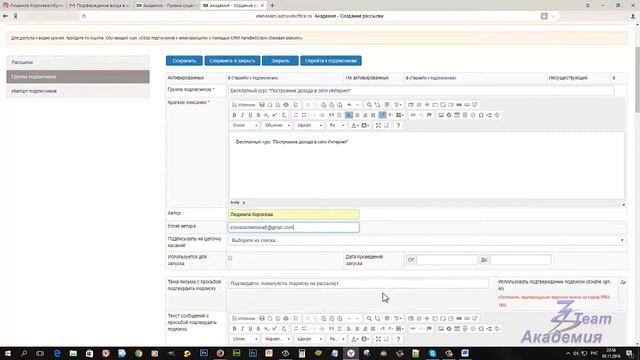
Task: Click Remove Format in short description editor
Action: 284,115
